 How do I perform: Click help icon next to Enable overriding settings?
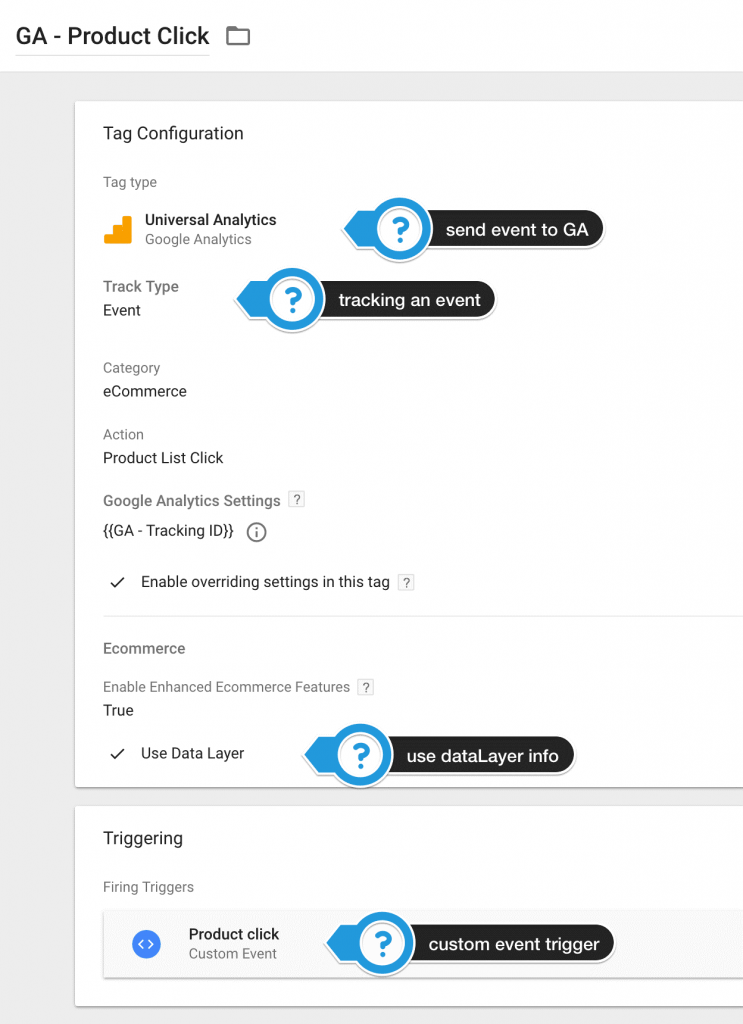pyautogui.click(x=406, y=582)
